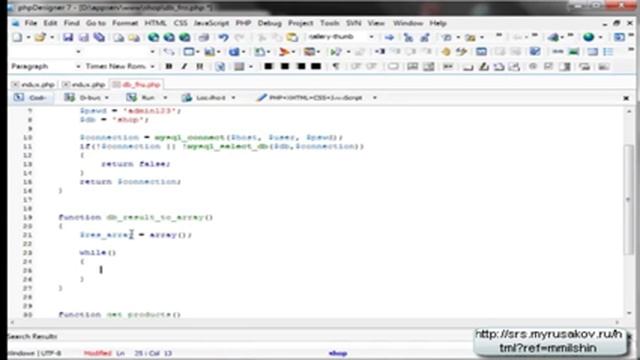Click the horizontal scrollbar under the code
The width and height of the screenshot is (640, 360).
coord(314,322)
